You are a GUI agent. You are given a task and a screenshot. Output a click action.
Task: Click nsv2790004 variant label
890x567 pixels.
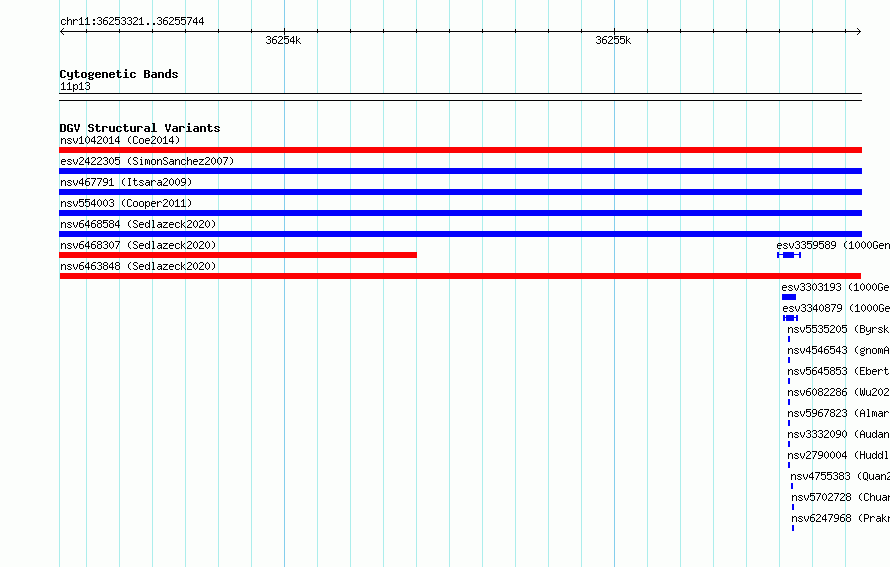(x=838, y=455)
